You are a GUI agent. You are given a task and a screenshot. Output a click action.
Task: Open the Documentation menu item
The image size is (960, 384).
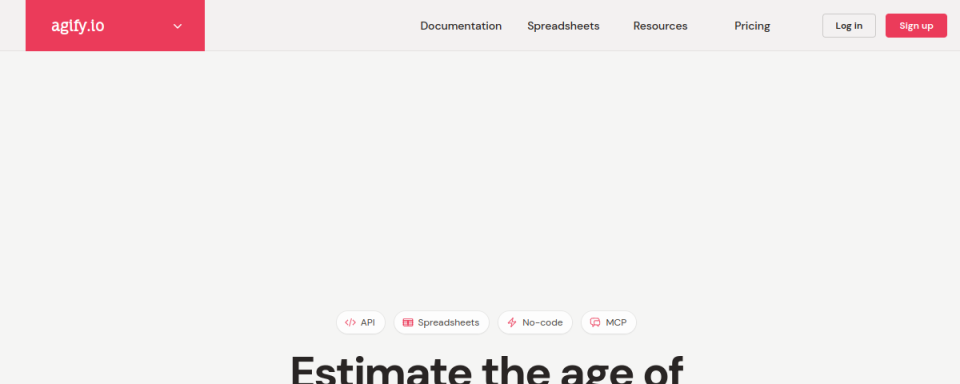click(461, 26)
